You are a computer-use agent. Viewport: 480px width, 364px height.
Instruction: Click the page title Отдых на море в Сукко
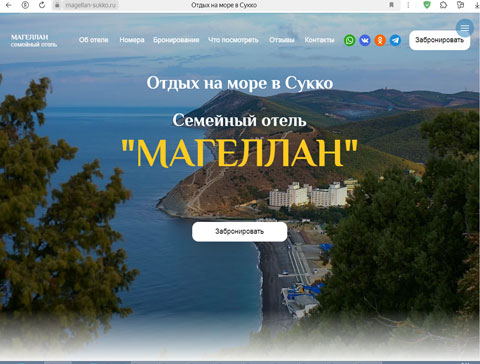224,5
